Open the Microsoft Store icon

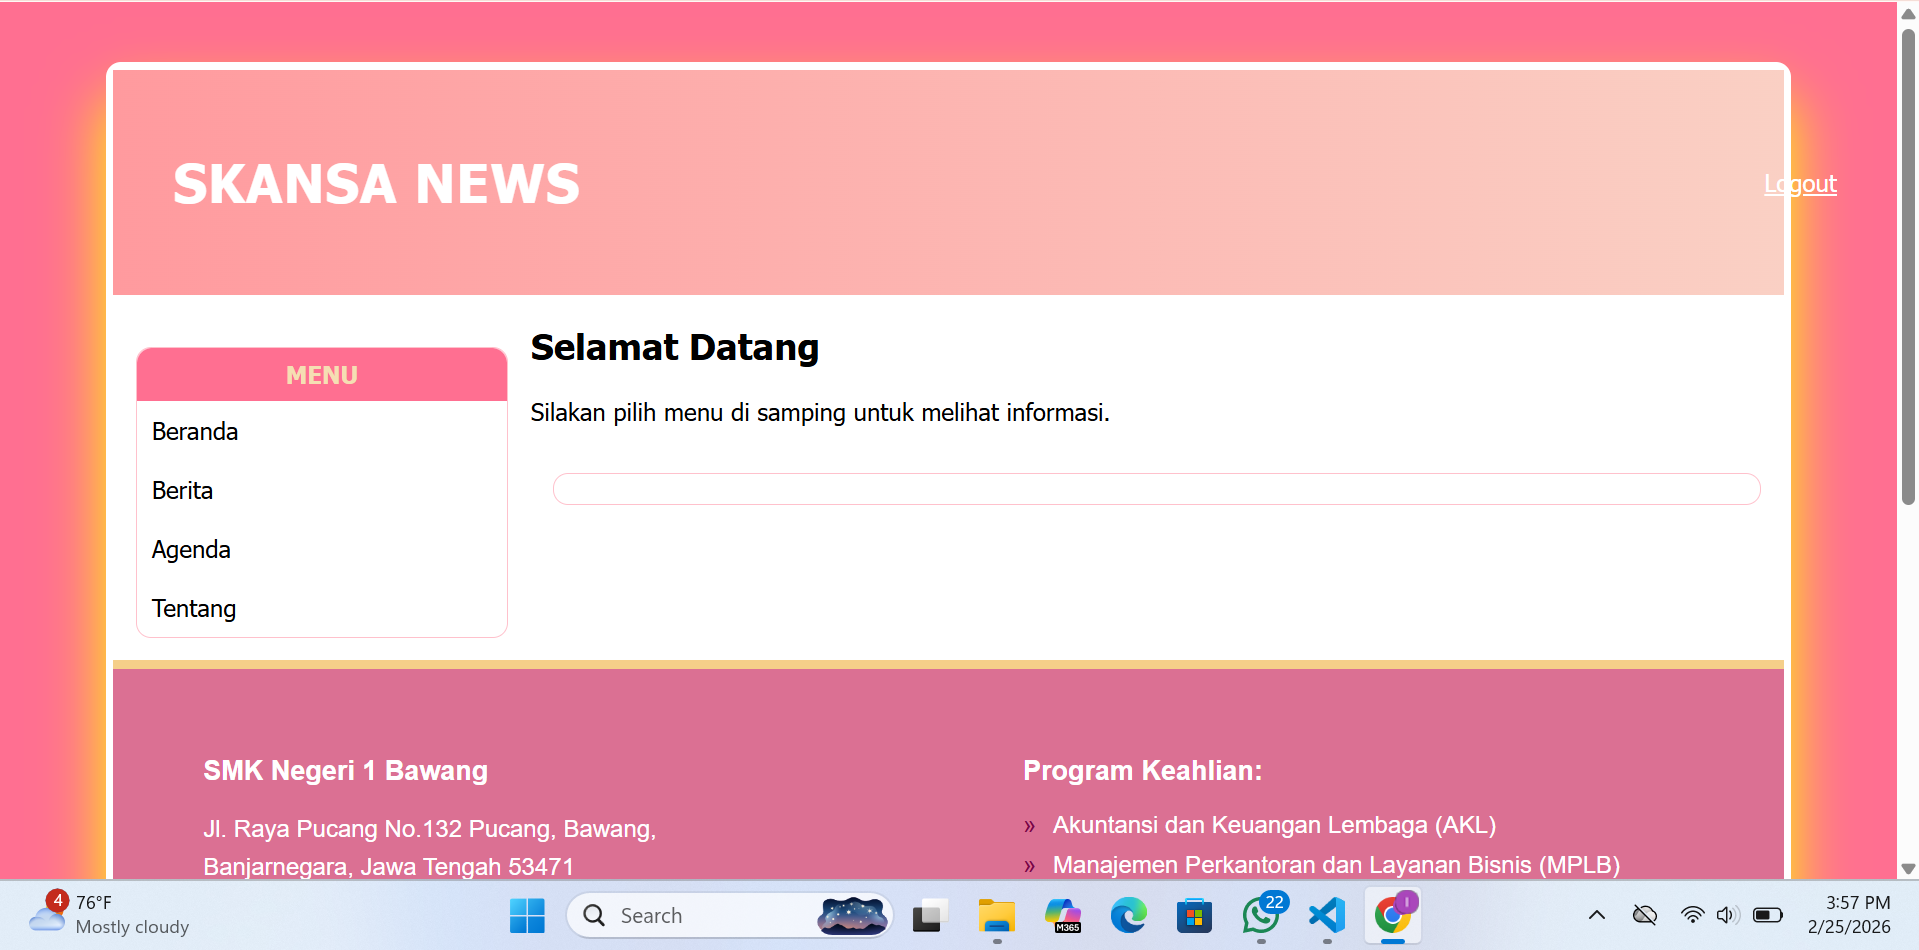(x=1195, y=915)
